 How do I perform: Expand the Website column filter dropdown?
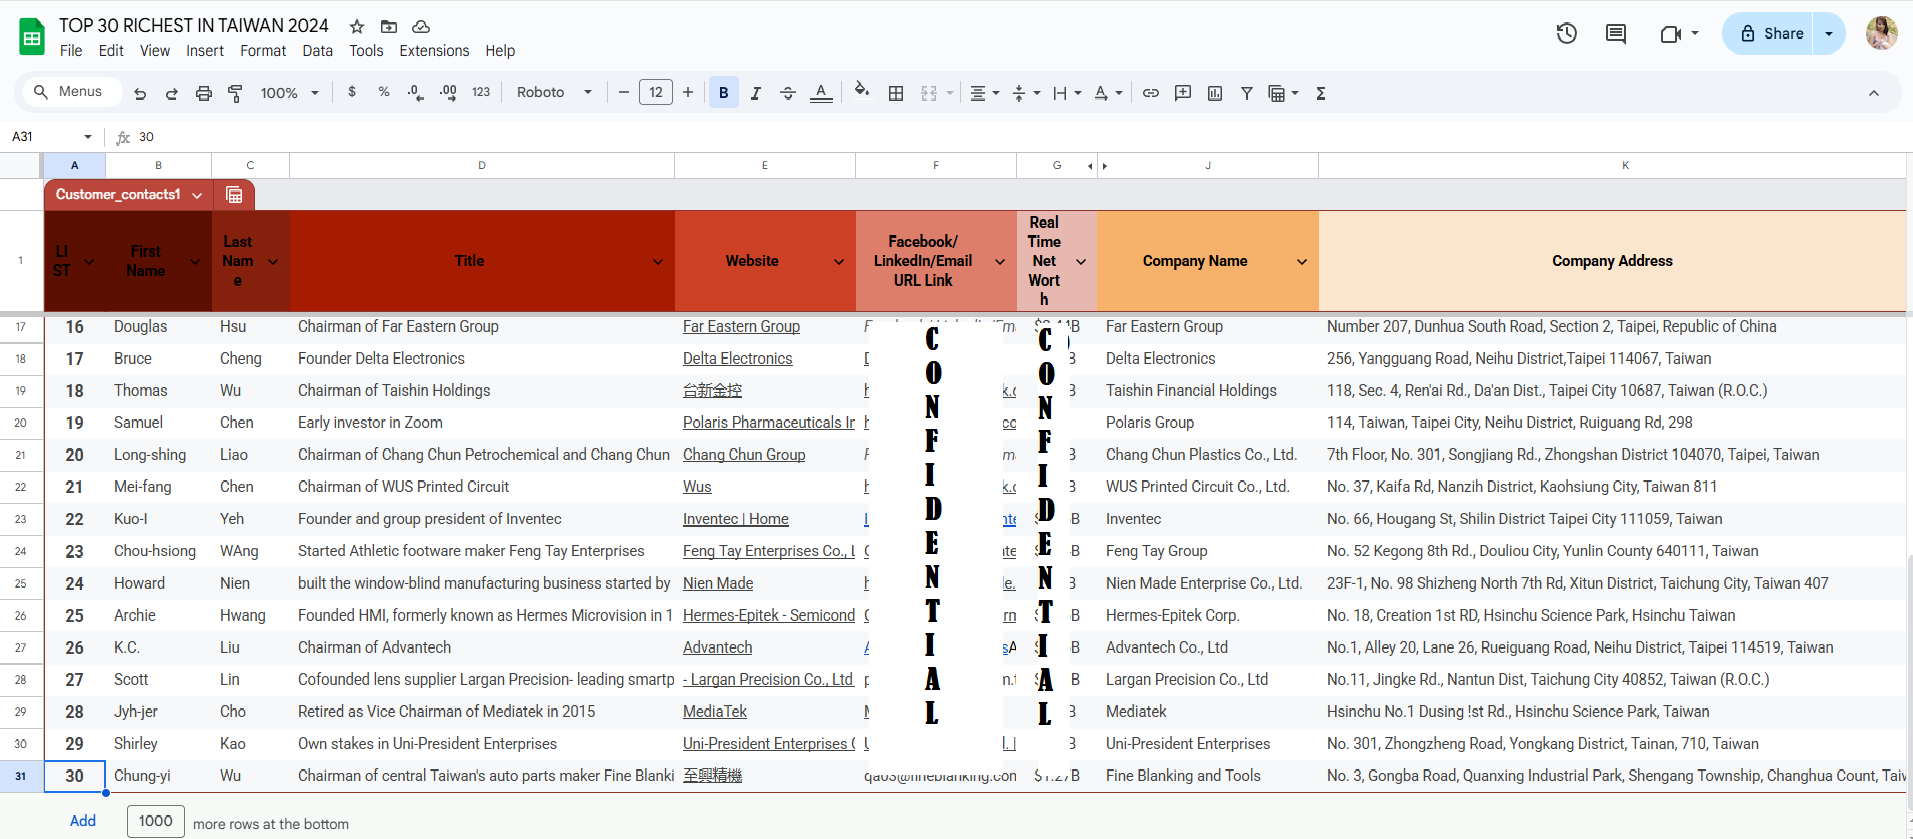coord(839,262)
